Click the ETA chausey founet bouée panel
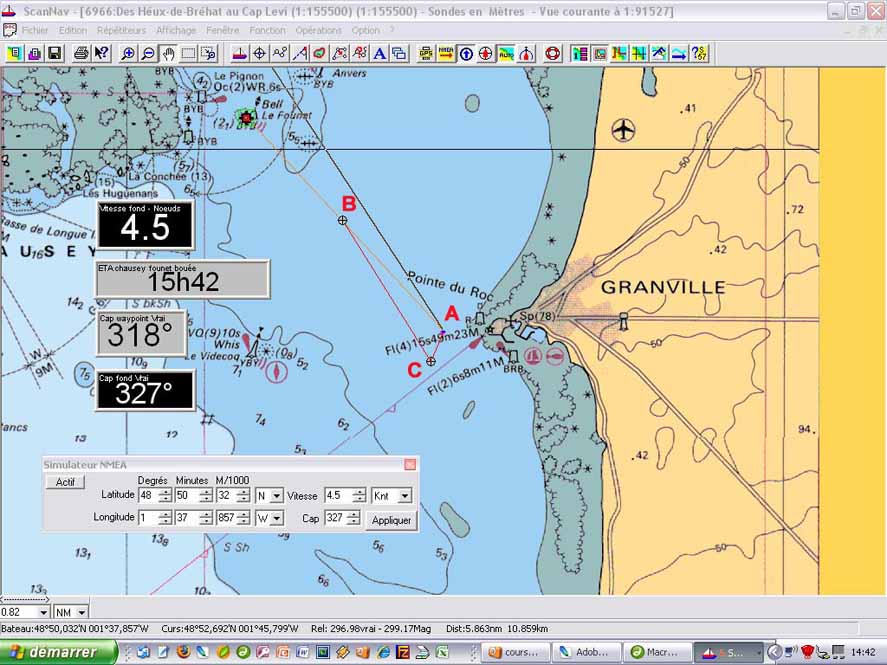 182,279
